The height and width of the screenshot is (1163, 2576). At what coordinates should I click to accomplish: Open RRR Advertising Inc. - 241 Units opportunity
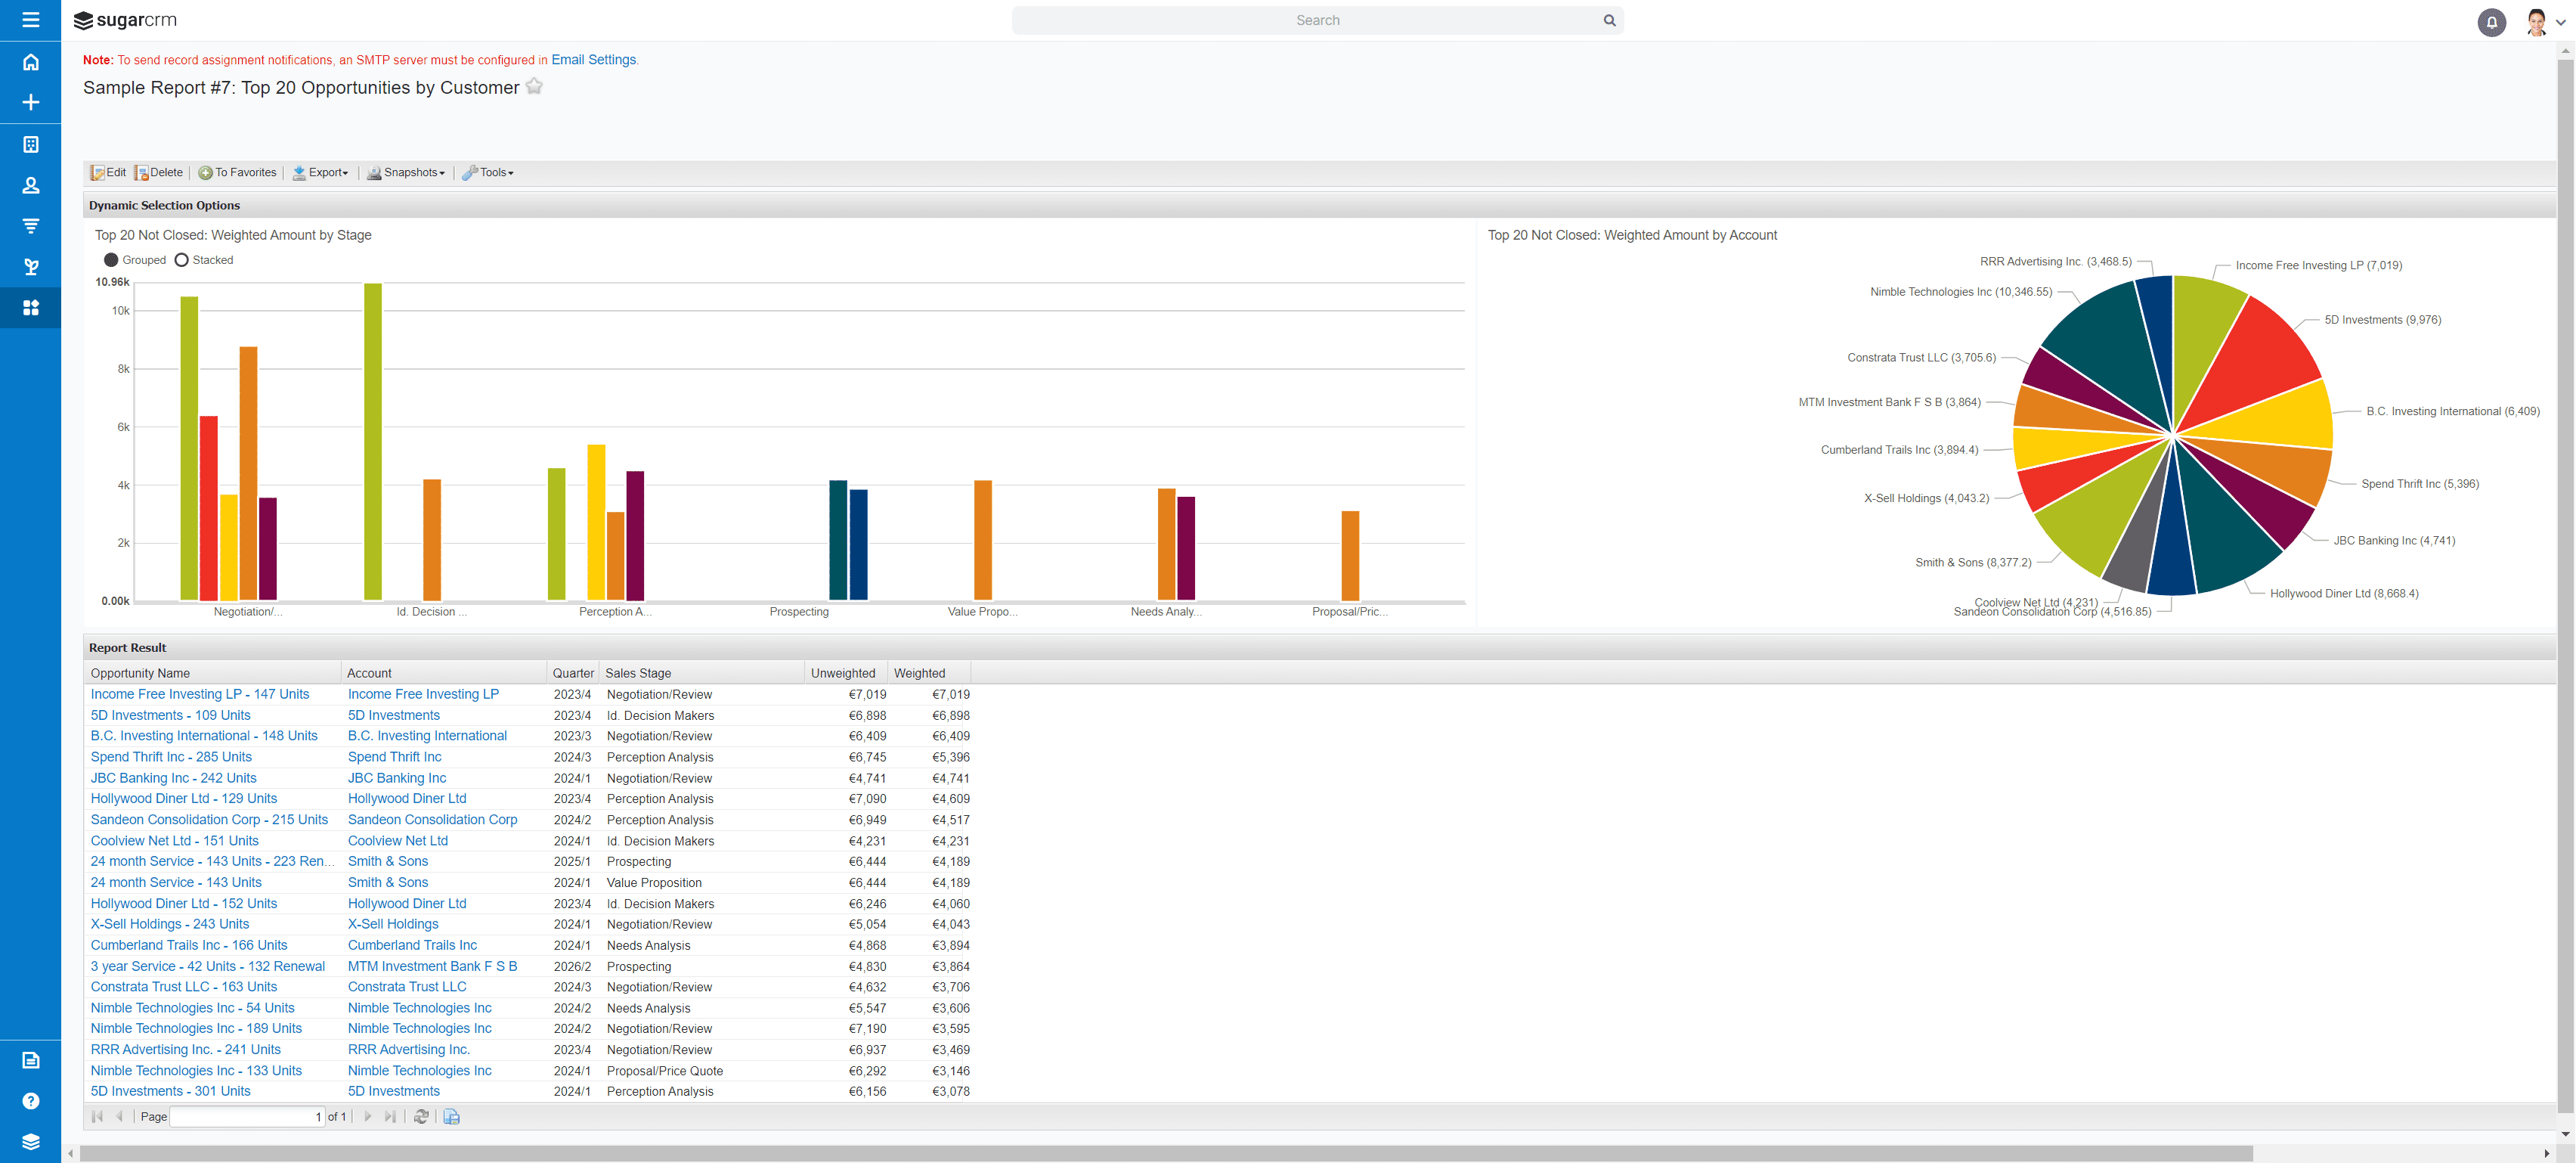(x=185, y=1049)
